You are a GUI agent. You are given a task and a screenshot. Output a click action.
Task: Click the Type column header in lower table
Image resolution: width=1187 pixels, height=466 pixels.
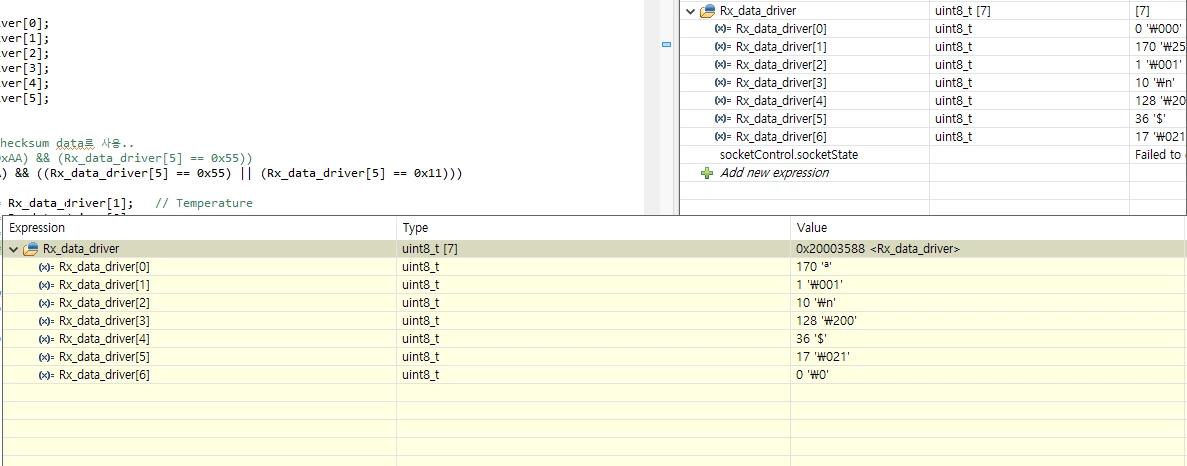(x=593, y=228)
